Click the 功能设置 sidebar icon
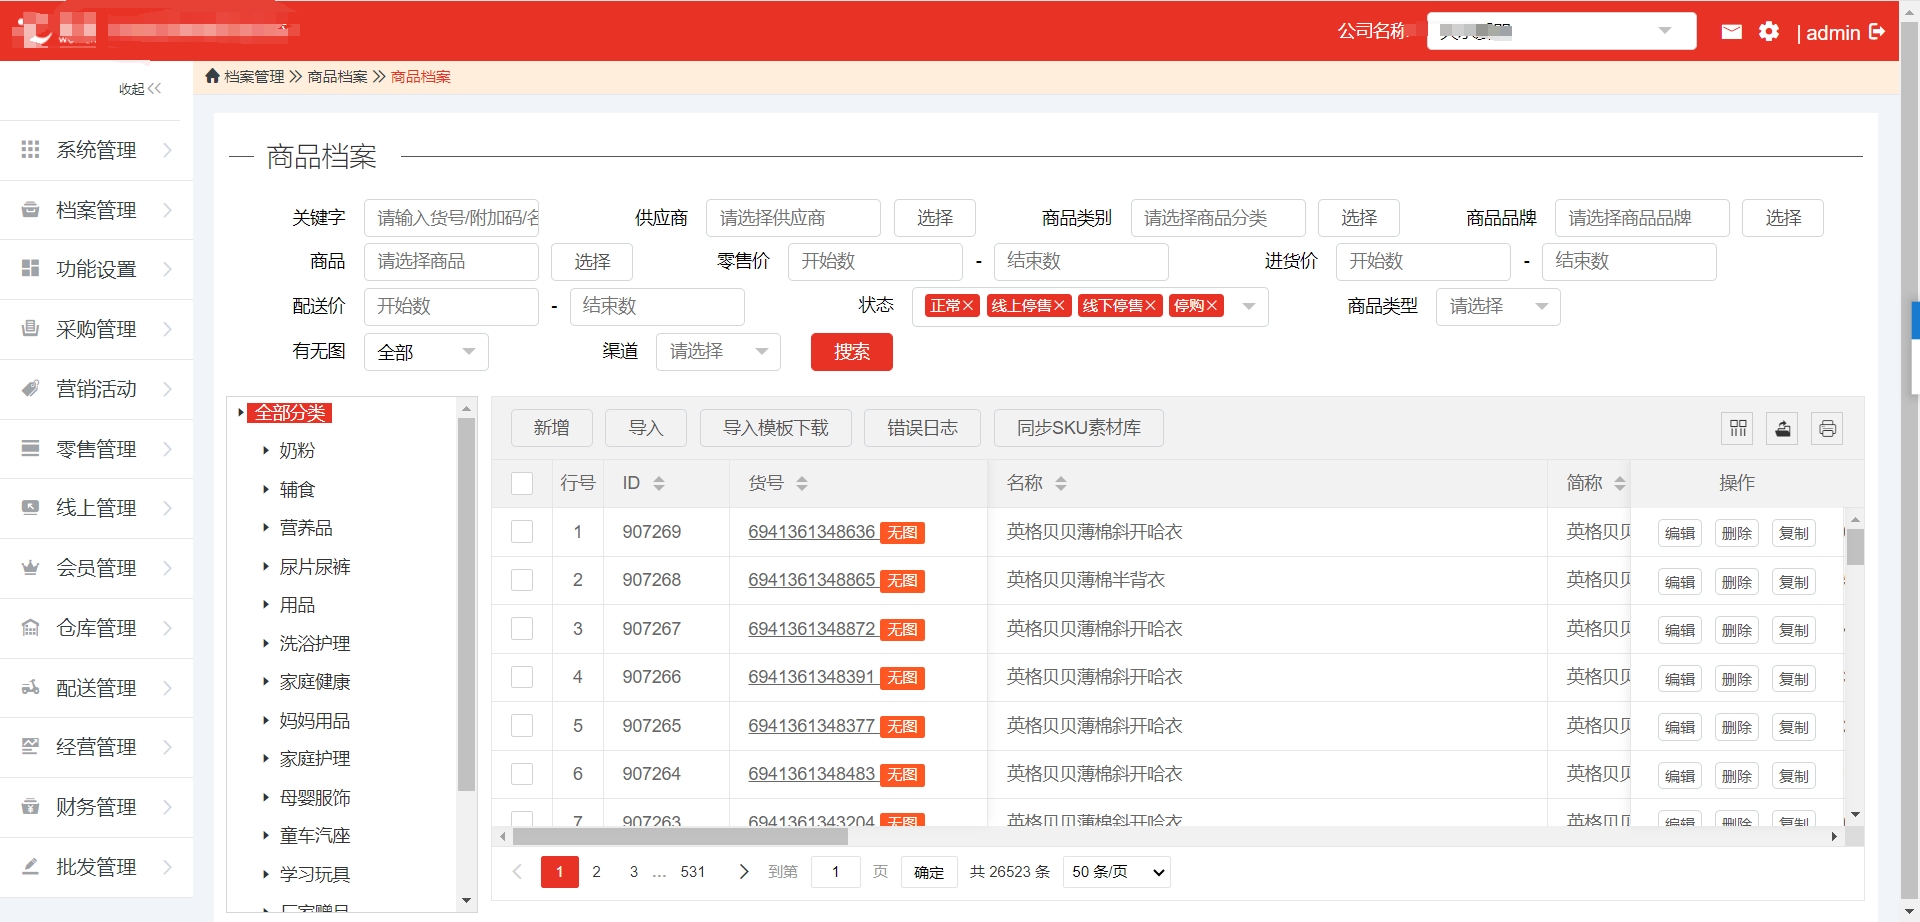 pyautogui.click(x=30, y=268)
